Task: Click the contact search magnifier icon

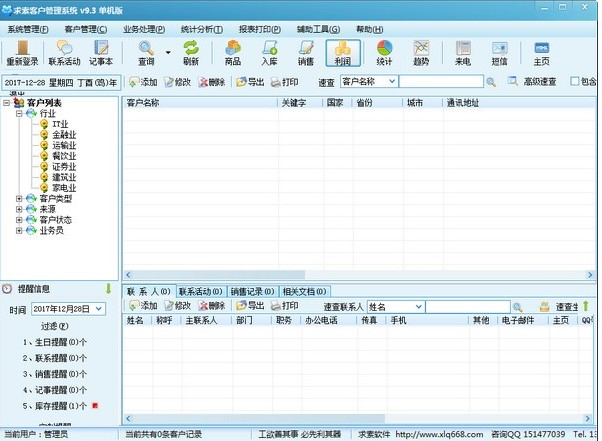Action: click(518, 307)
